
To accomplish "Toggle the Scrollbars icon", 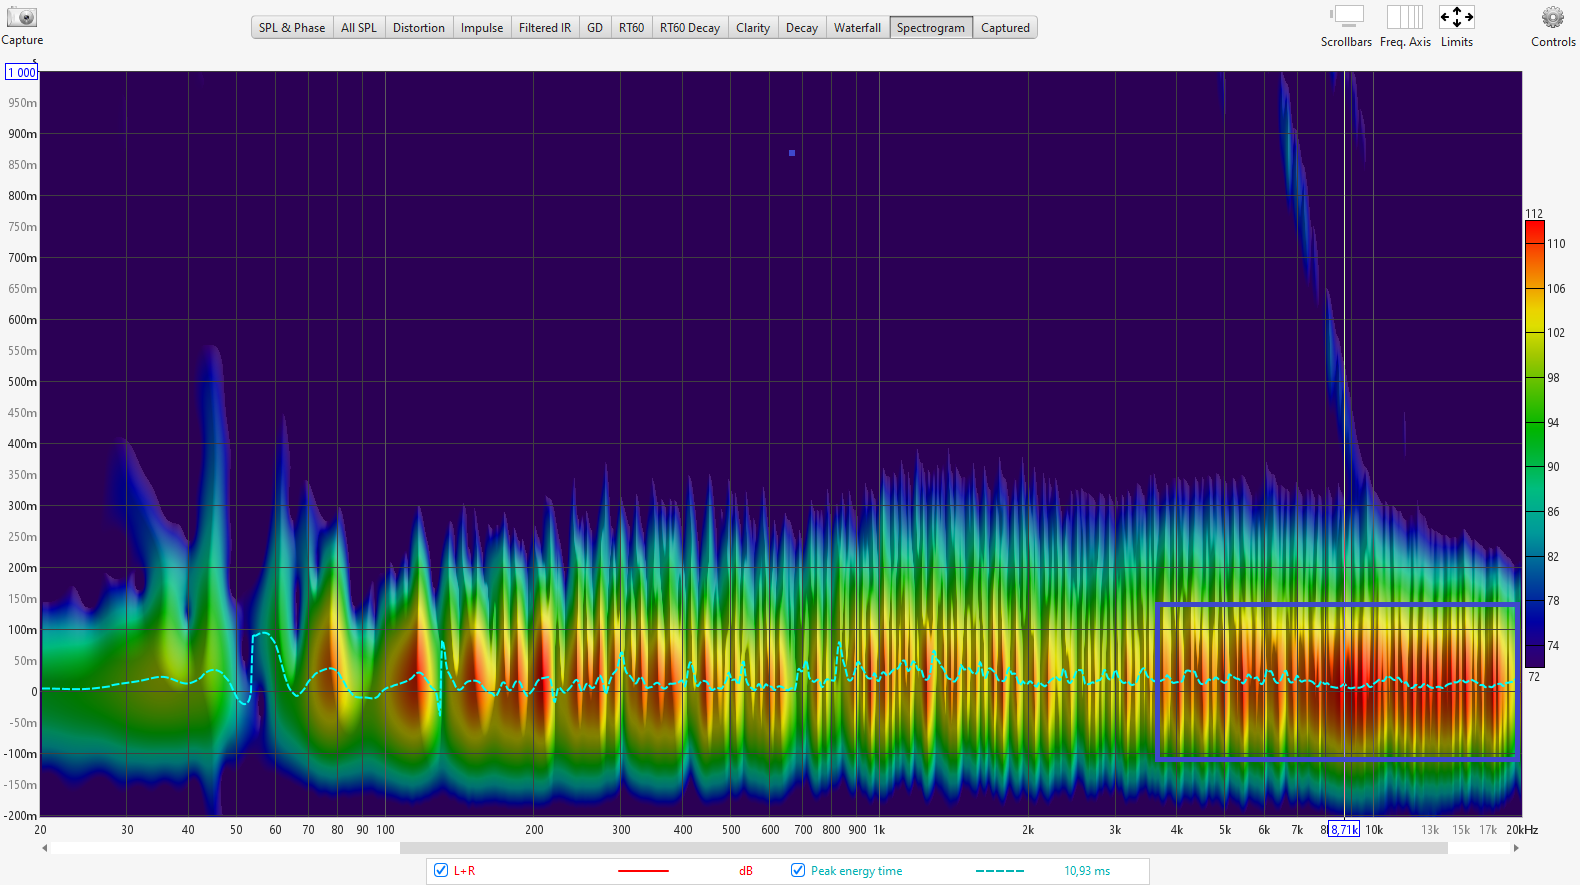I will tap(1346, 17).
